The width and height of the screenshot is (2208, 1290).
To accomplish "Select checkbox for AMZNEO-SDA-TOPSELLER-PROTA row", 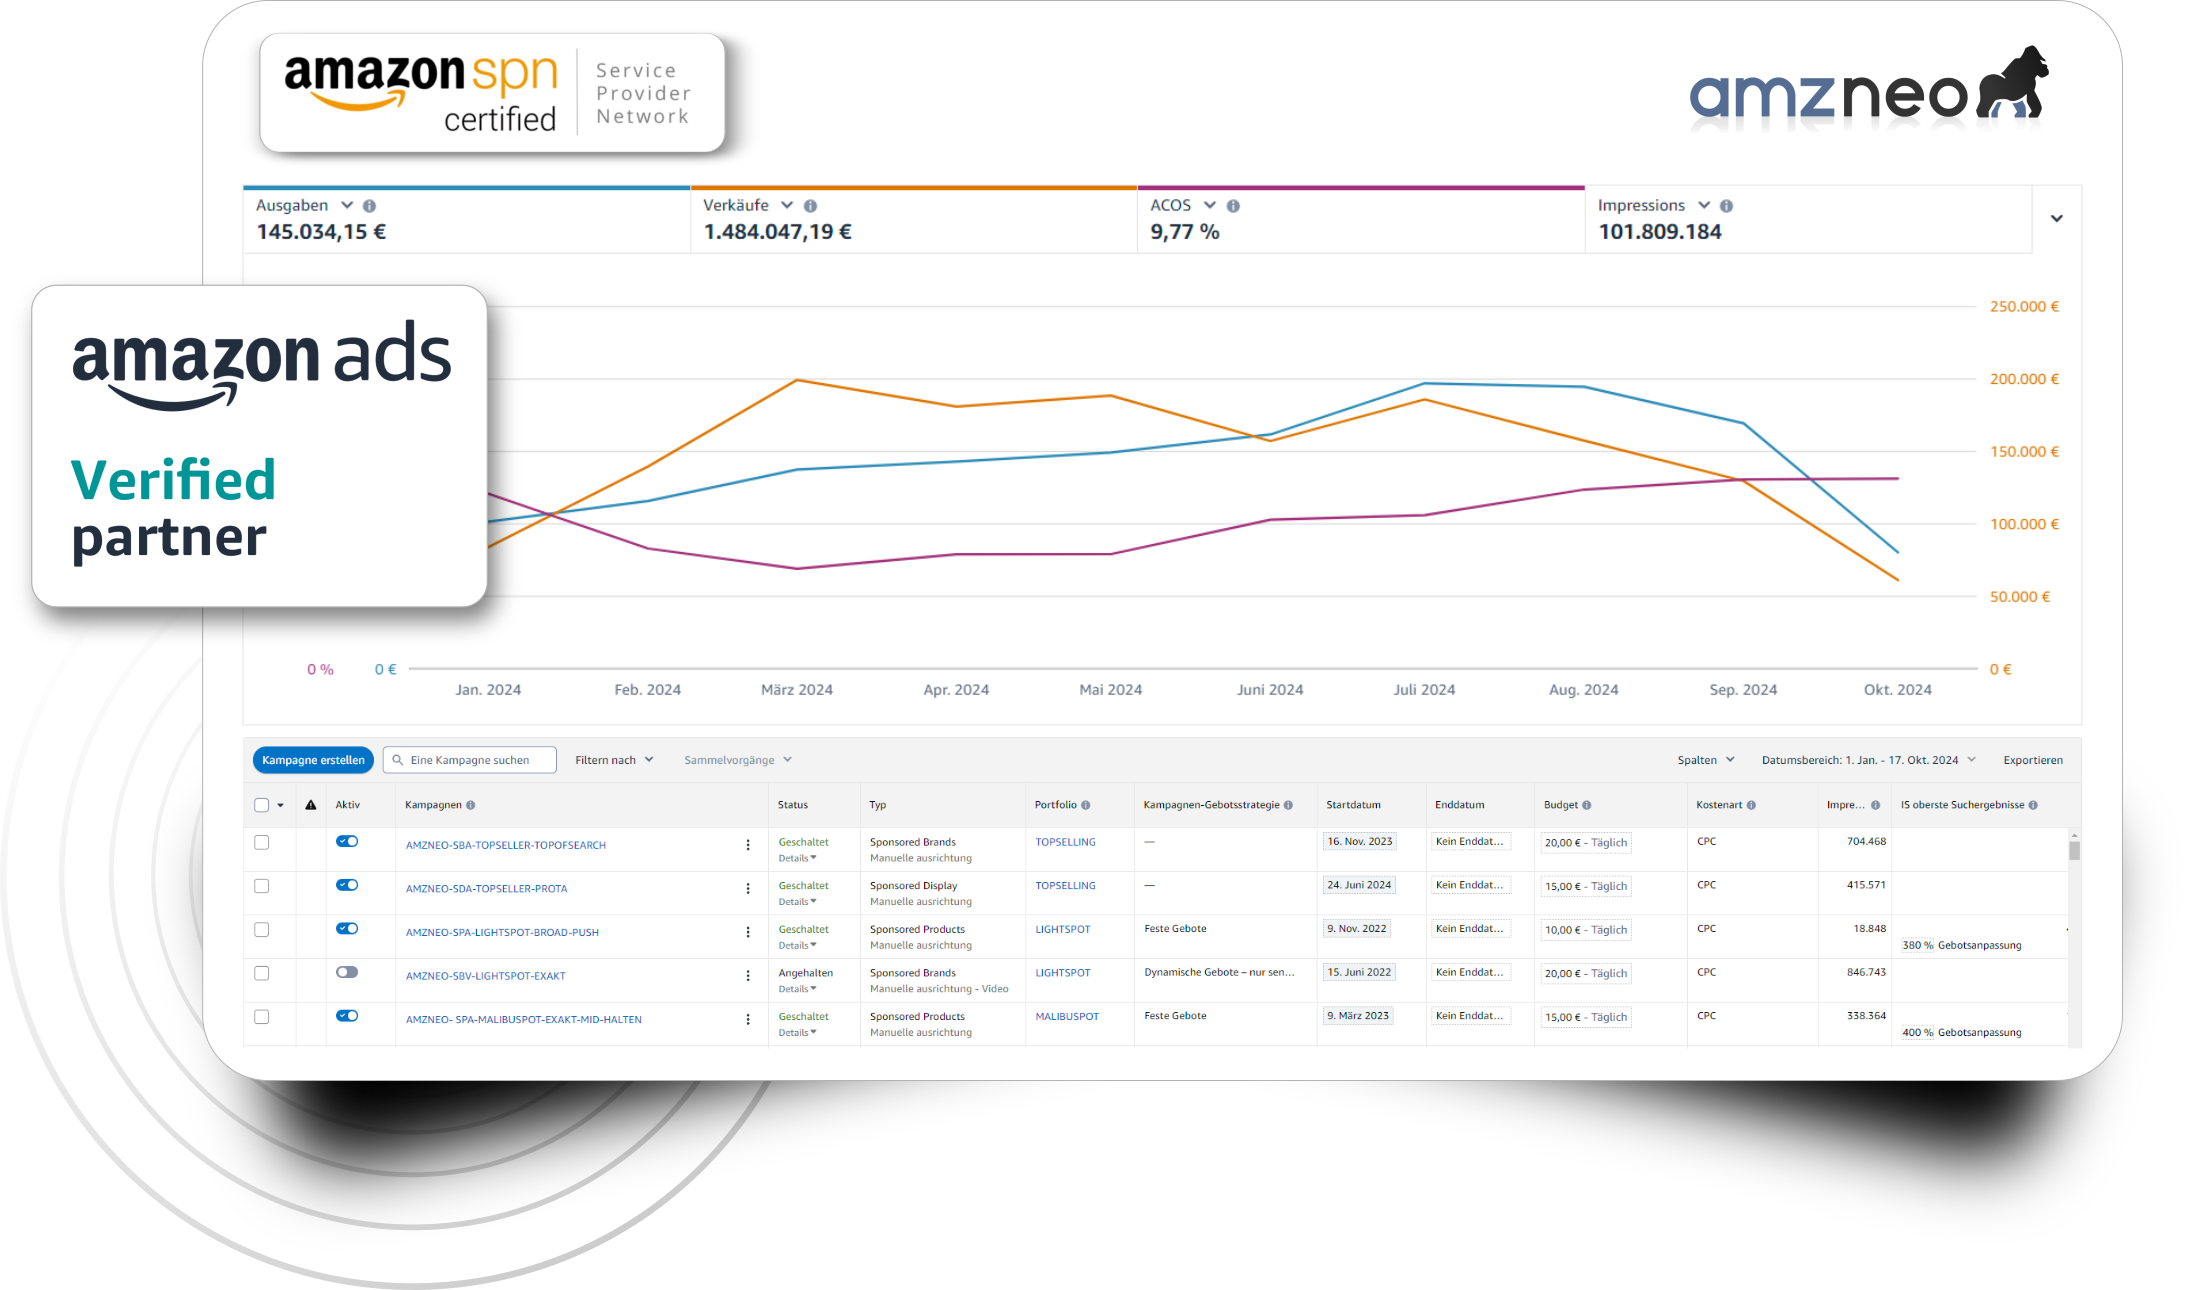I will (262, 886).
